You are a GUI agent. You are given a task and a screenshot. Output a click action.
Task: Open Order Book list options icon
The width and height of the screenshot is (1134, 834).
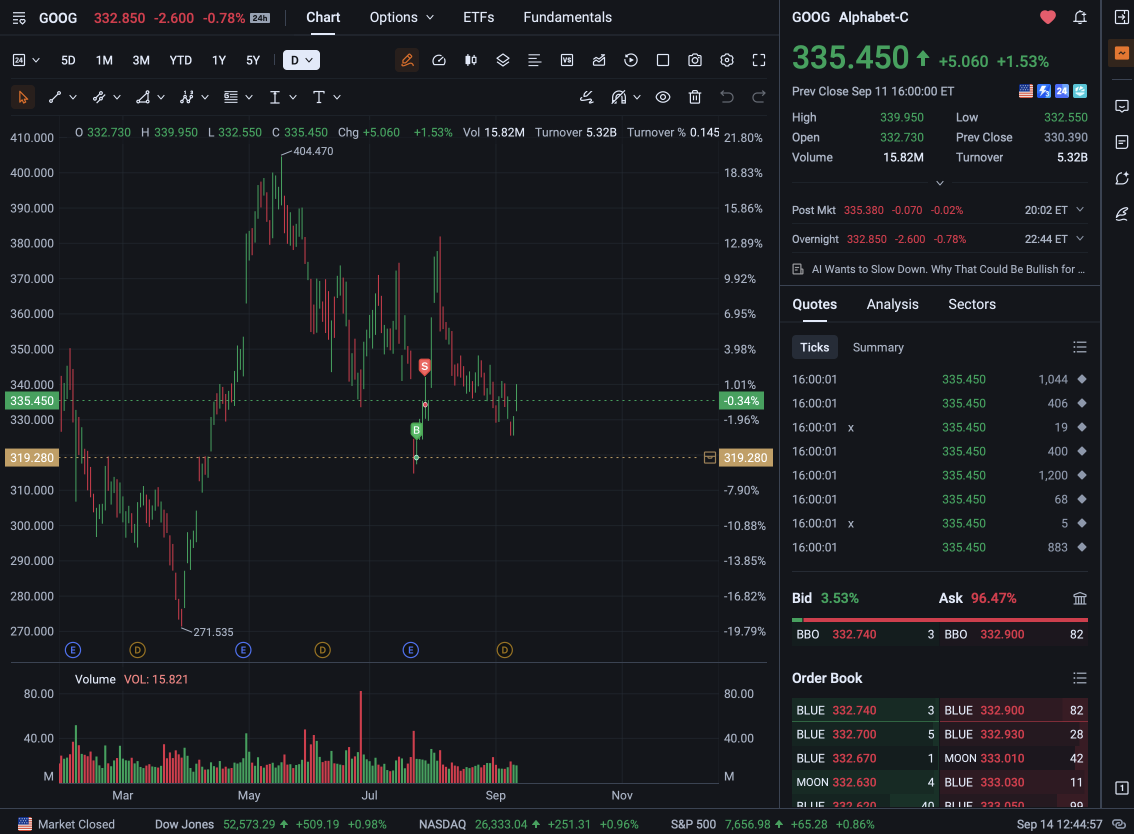(x=1080, y=678)
